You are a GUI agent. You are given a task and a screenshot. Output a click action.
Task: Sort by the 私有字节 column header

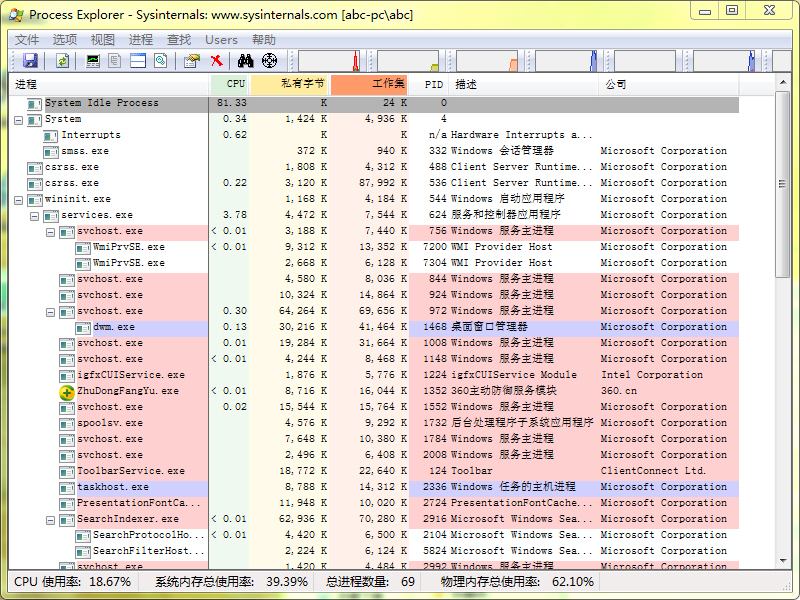tap(289, 84)
